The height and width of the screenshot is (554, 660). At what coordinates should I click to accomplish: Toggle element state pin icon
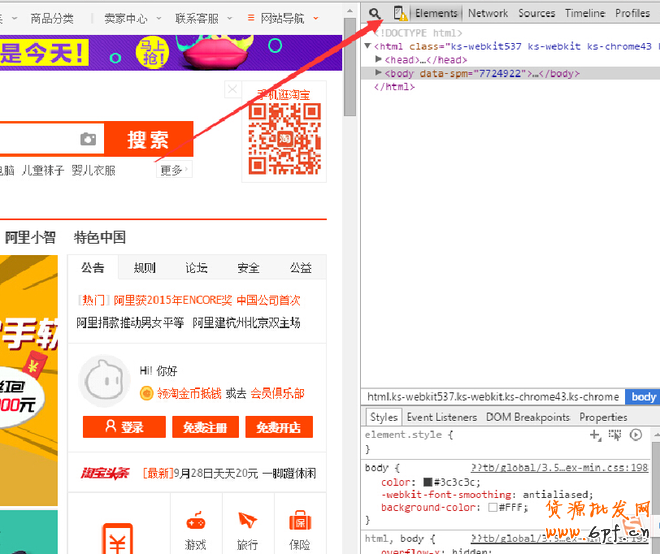(615, 435)
